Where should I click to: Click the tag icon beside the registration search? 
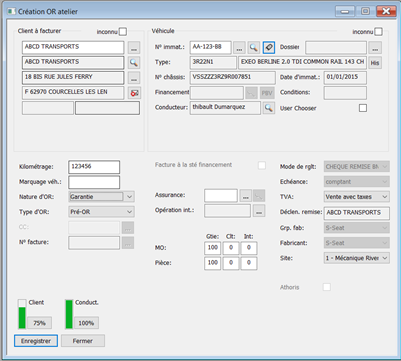point(269,48)
